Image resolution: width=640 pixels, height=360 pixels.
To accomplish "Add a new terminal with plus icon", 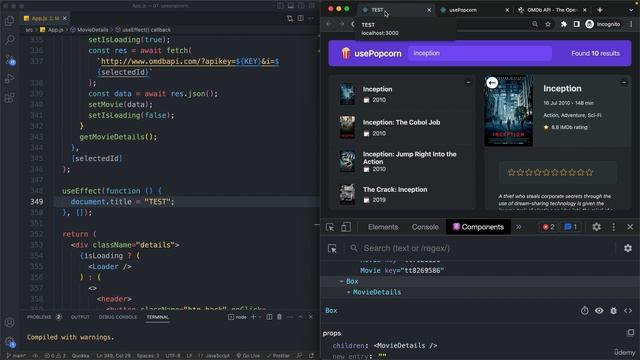I will [x=253, y=317].
